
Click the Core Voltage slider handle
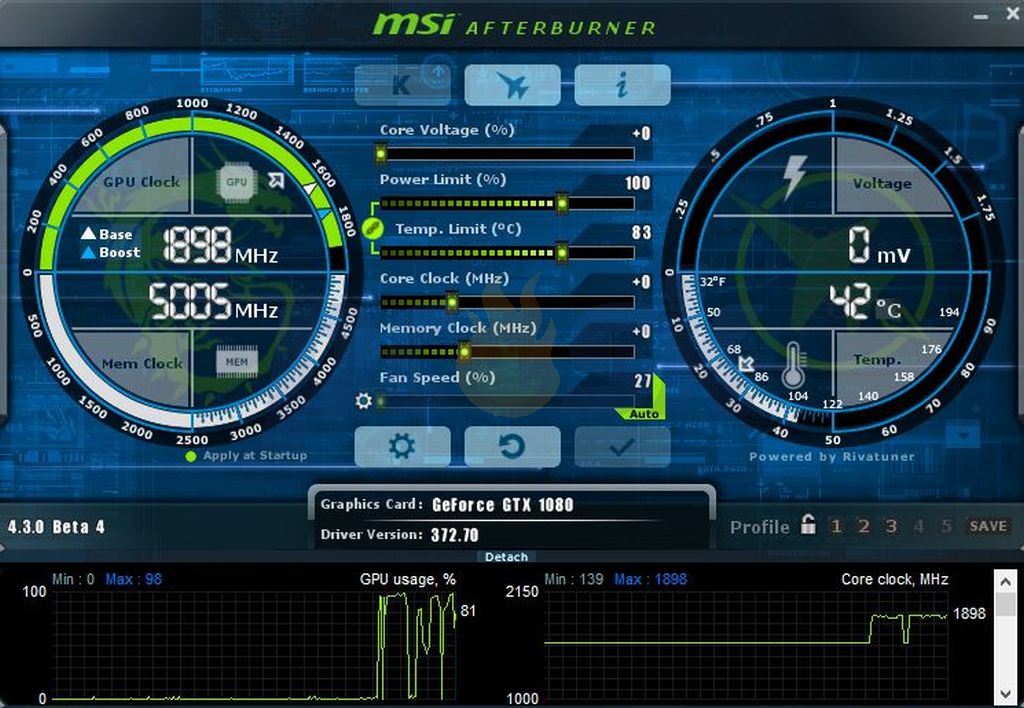pos(381,154)
